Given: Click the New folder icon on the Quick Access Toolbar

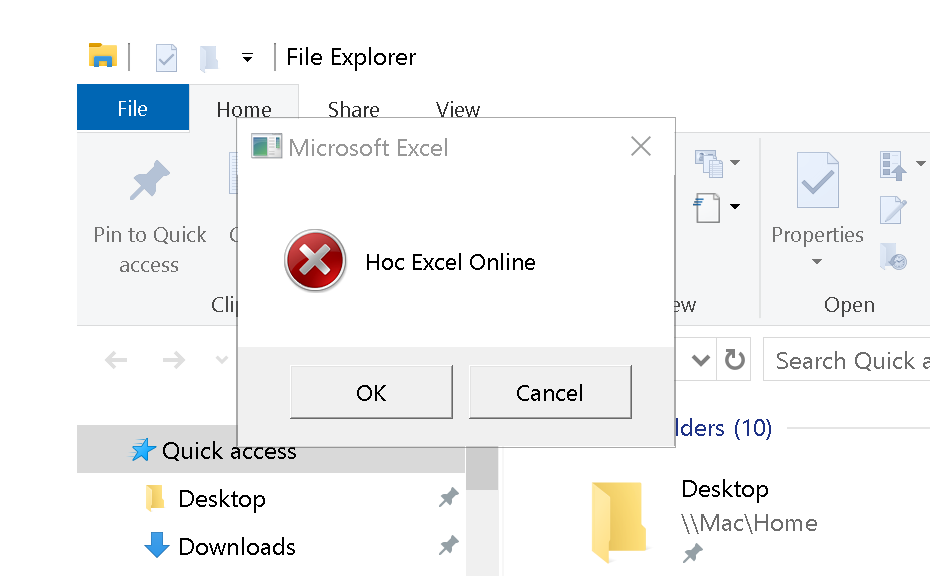Looking at the screenshot, I should pyautogui.click(x=208, y=57).
